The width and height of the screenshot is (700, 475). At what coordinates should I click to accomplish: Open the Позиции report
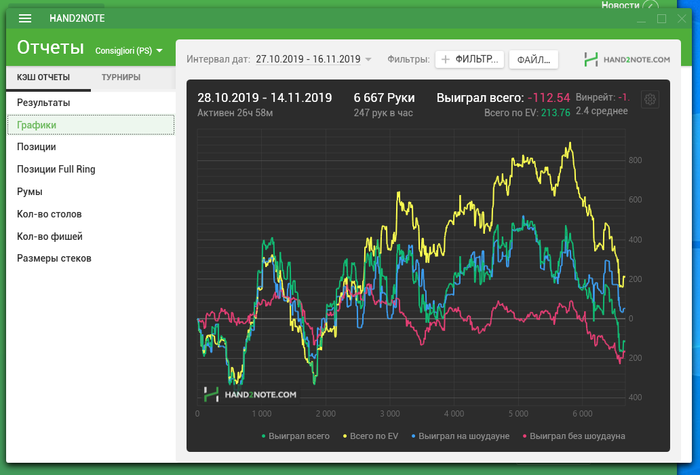point(90,147)
